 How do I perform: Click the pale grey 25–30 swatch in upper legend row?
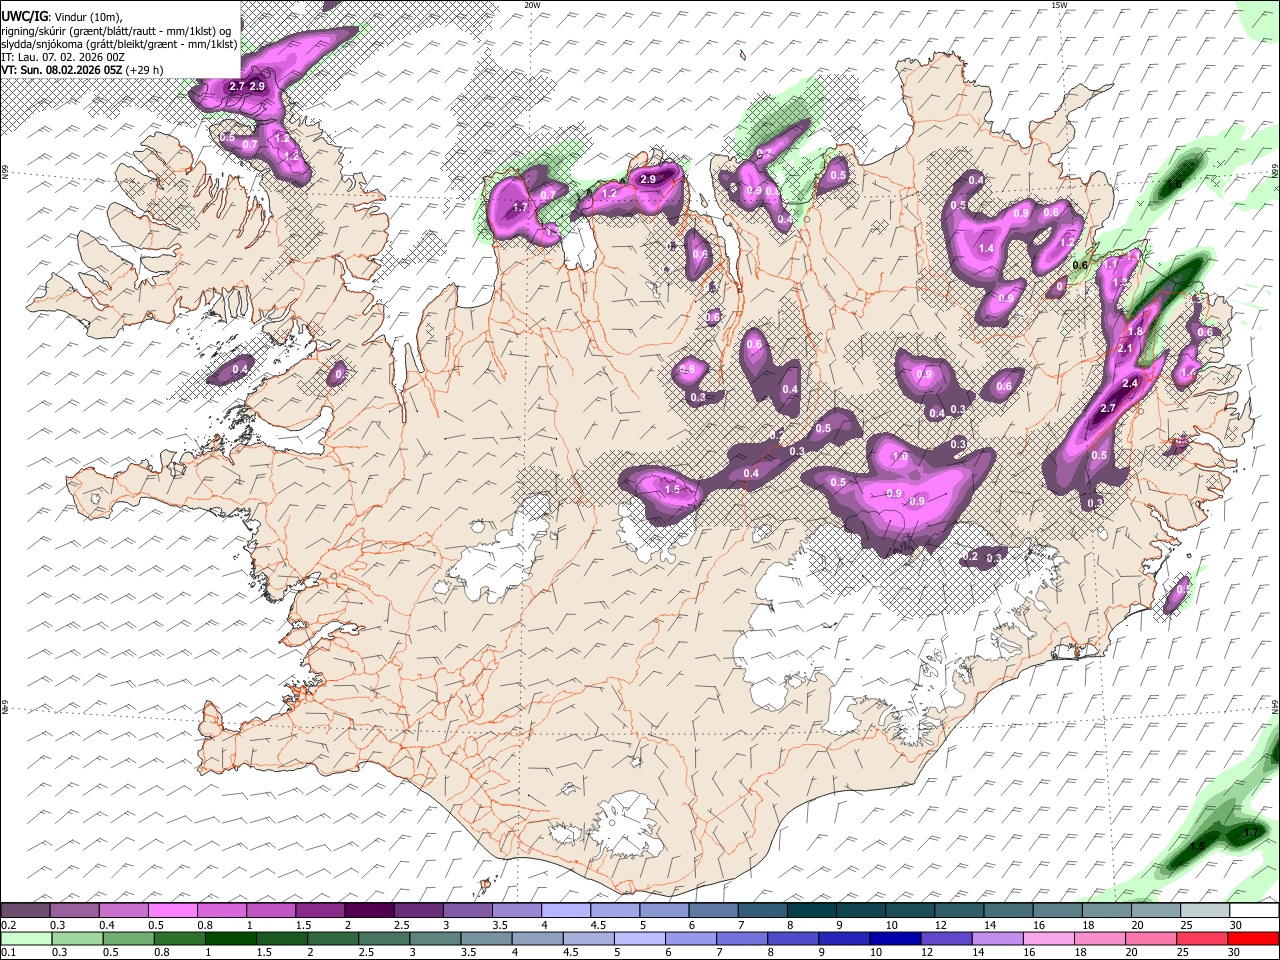pos(1206,911)
